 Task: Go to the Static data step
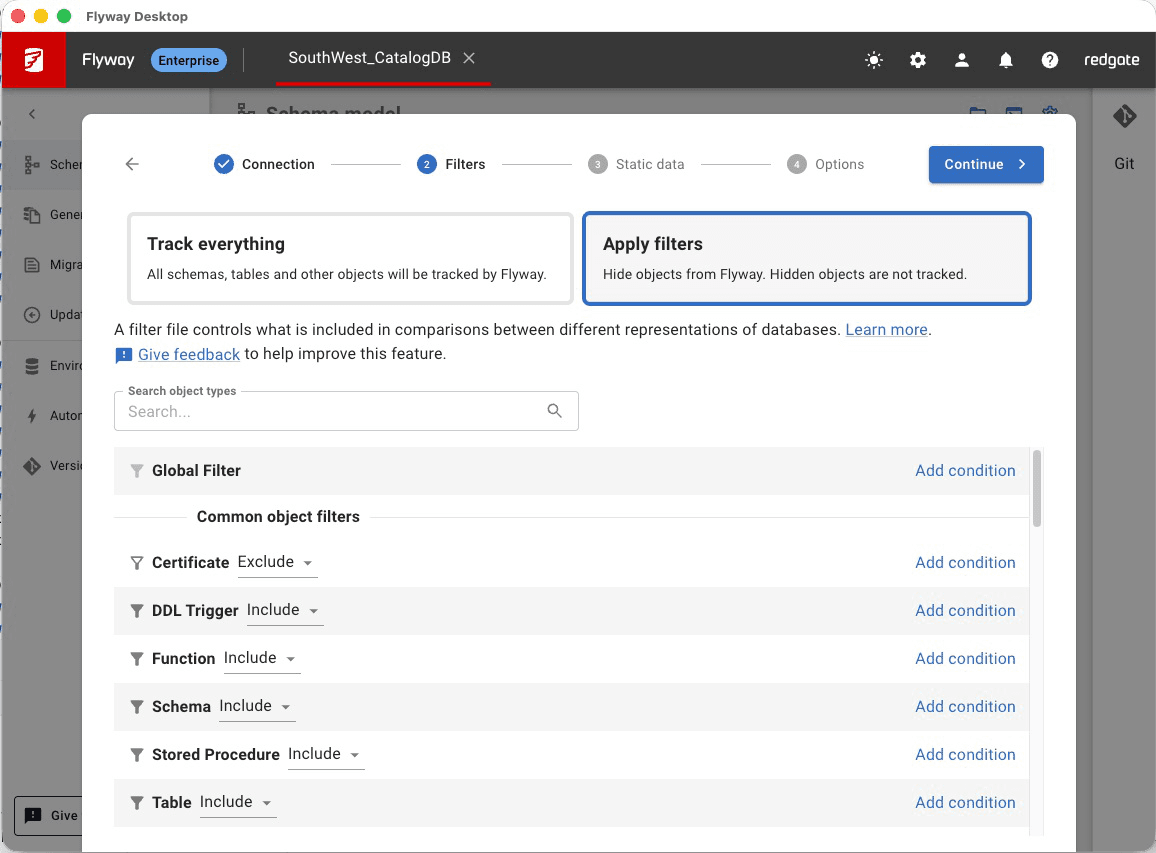coord(636,164)
